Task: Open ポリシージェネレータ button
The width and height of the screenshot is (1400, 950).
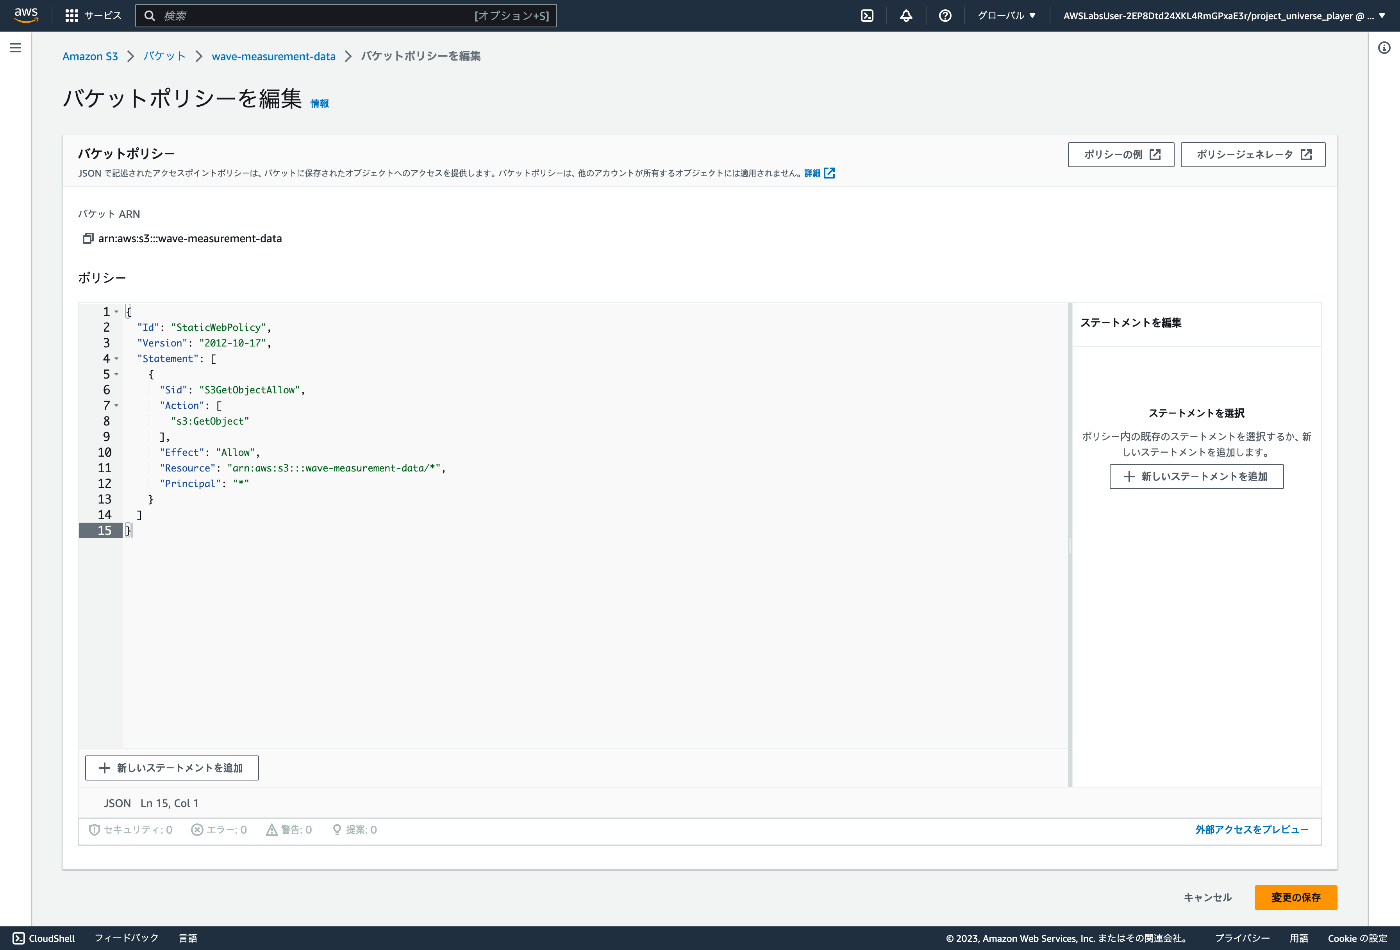Action: coord(1253,155)
